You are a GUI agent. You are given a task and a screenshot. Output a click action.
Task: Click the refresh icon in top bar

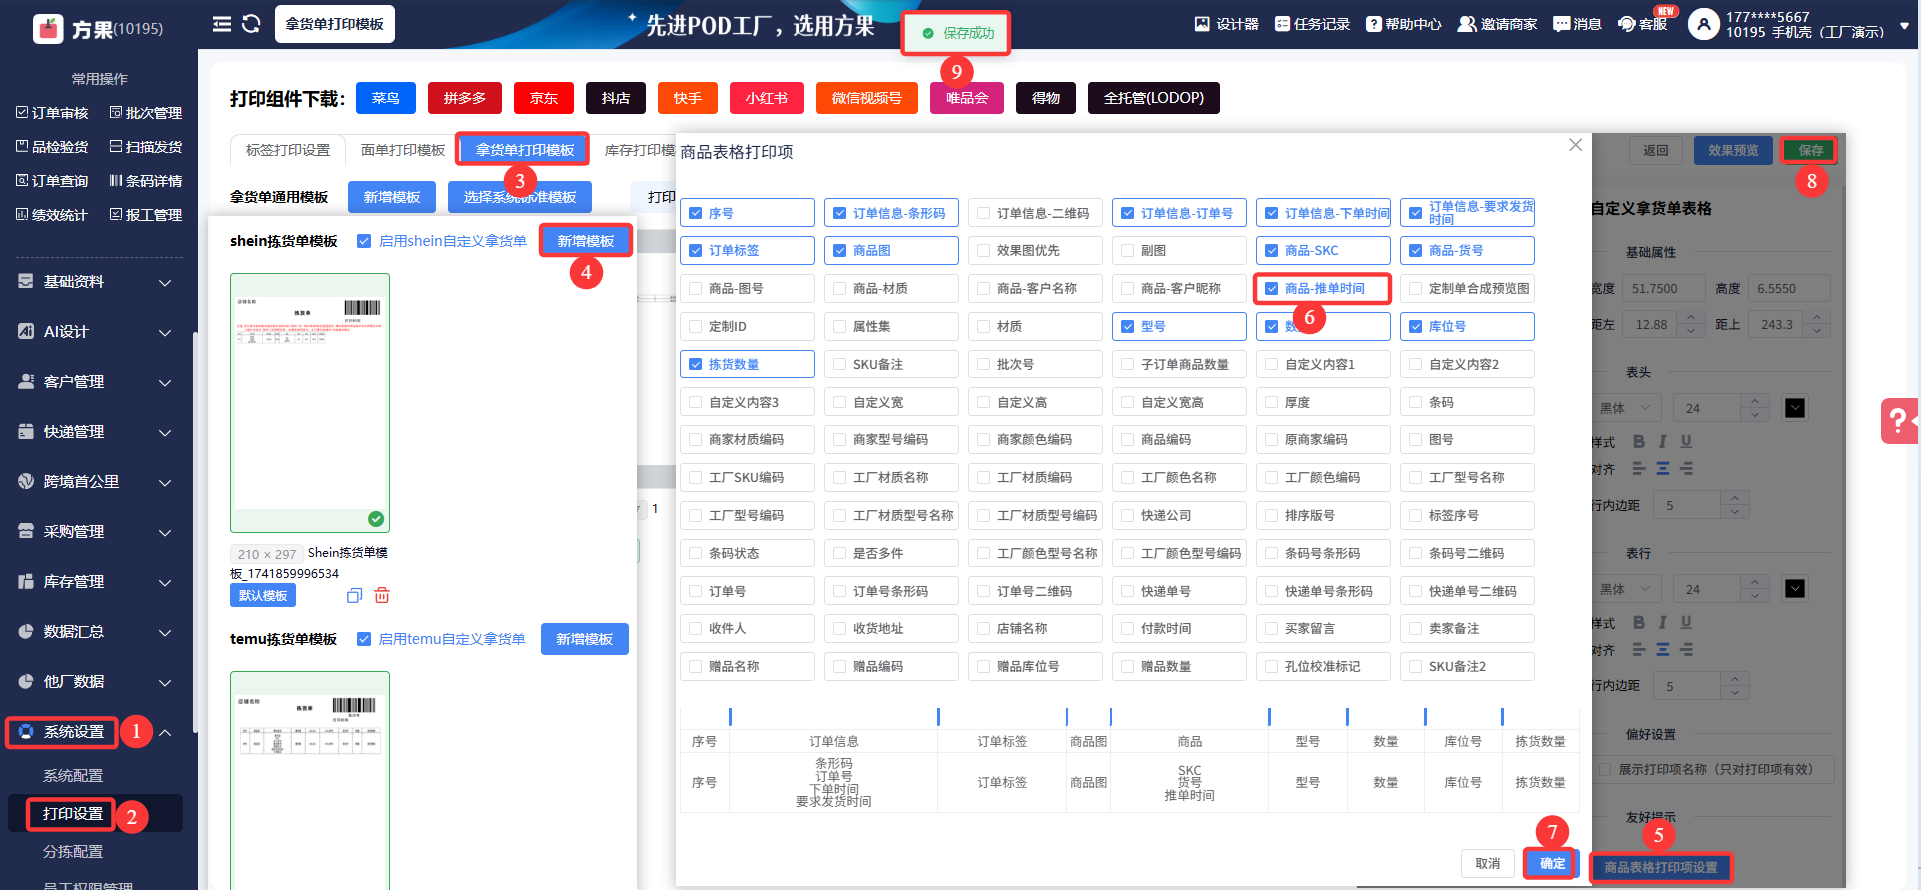click(x=251, y=24)
